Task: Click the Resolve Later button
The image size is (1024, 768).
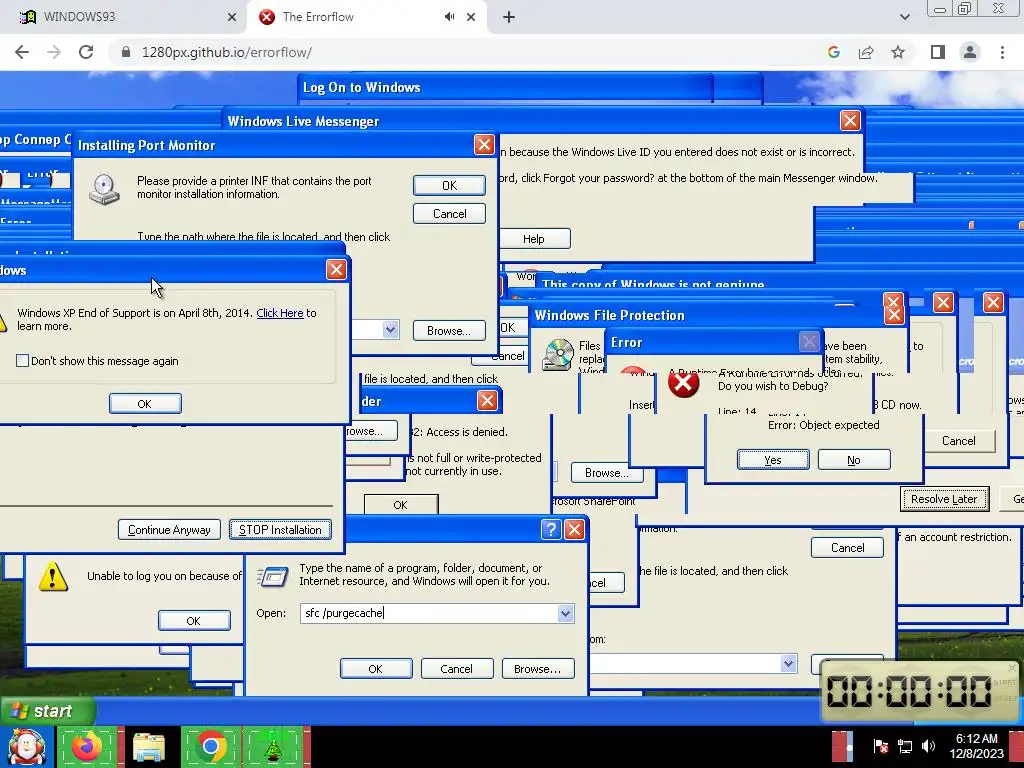Action: pyautogui.click(x=944, y=499)
